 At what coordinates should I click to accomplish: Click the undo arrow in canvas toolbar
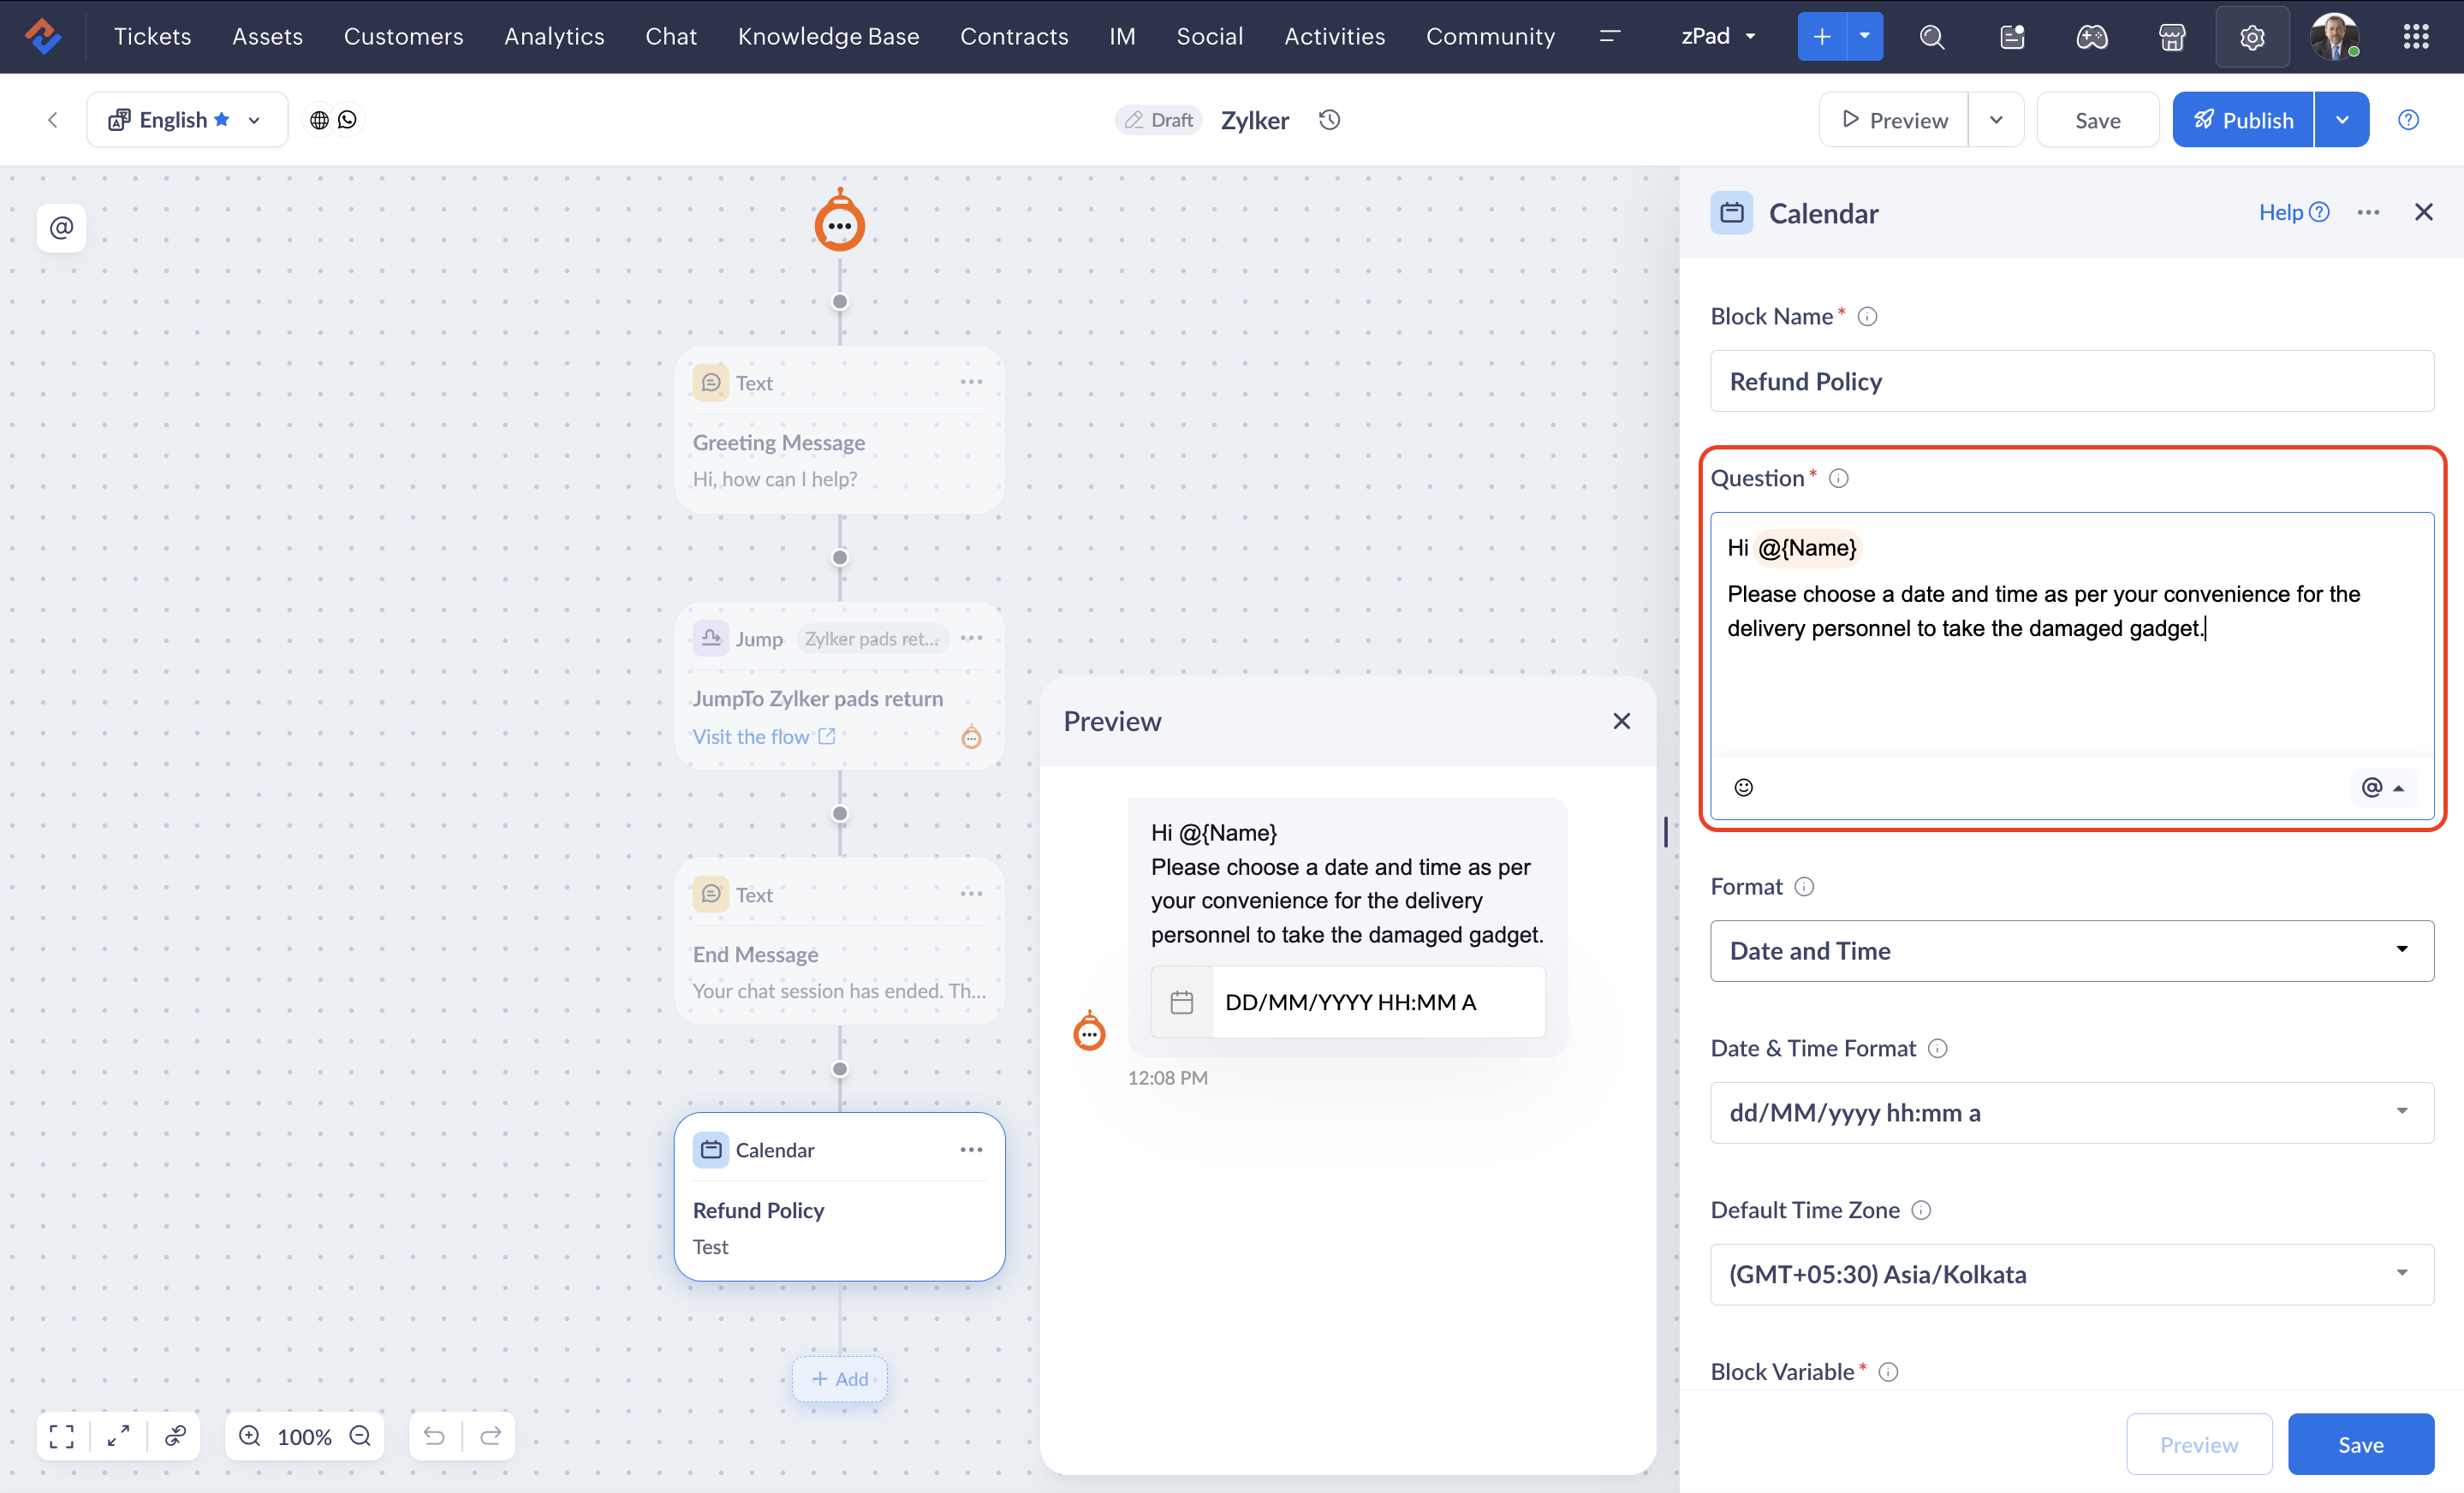(x=434, y=1436)
